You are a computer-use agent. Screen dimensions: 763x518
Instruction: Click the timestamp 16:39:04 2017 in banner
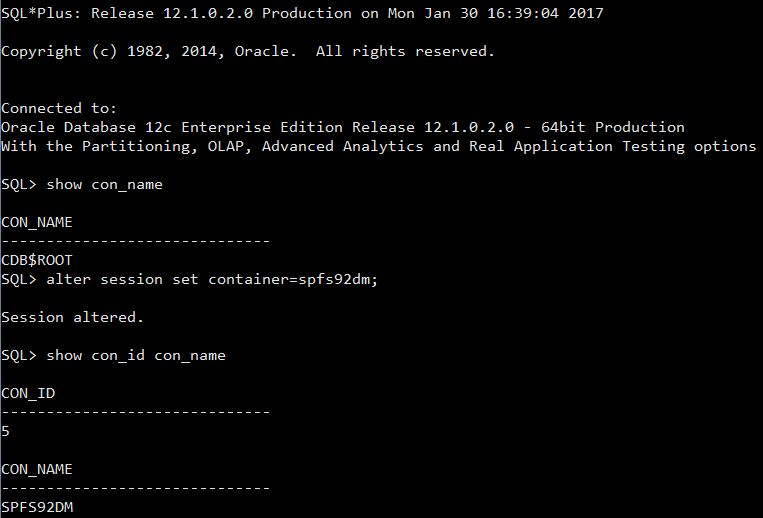545,13
